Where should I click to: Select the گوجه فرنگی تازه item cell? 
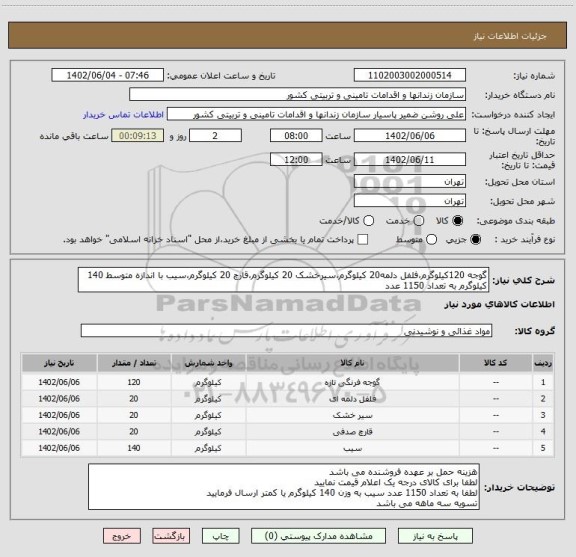(x=352, y=382)
